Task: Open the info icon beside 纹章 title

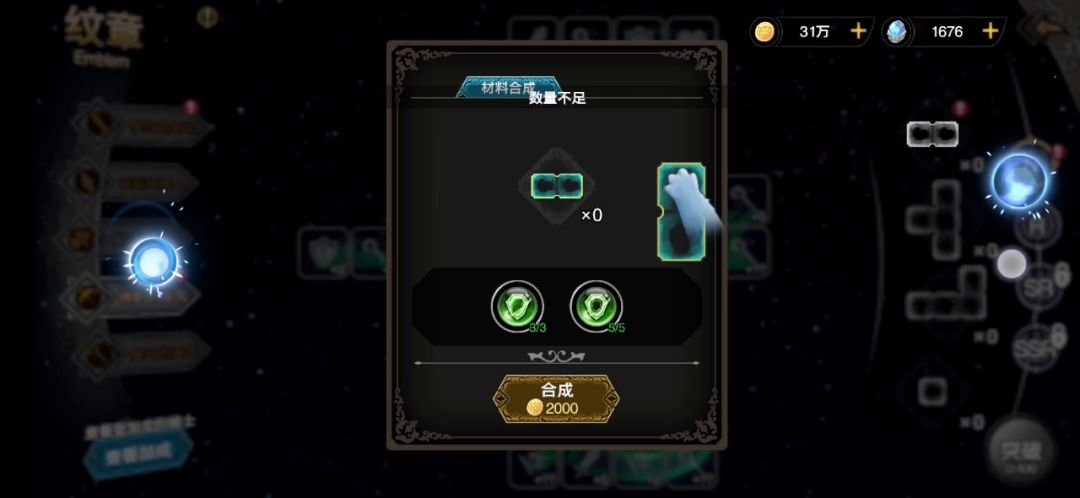Action: pyautogui.click(x=207, y=17)
